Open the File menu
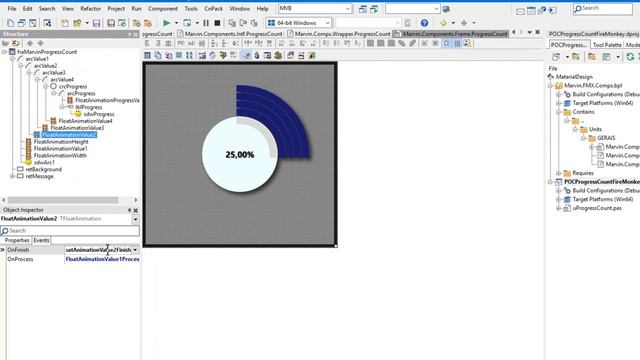This screenshot has width=640, height=360. pos(12,9)
